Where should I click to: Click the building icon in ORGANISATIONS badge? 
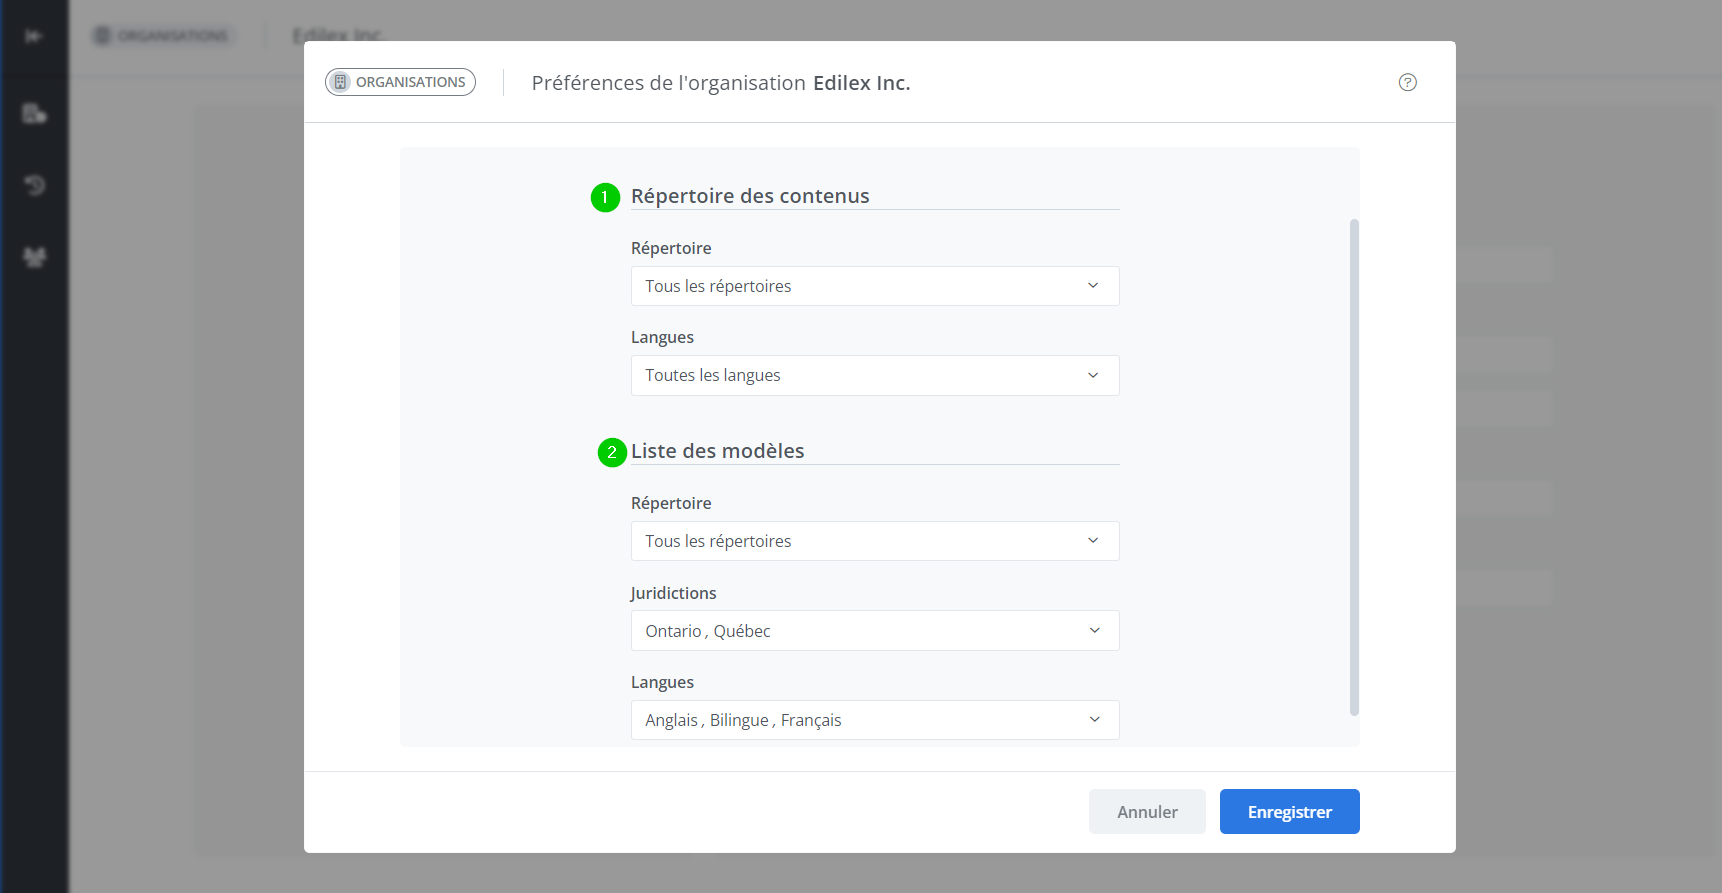(340, 82)
